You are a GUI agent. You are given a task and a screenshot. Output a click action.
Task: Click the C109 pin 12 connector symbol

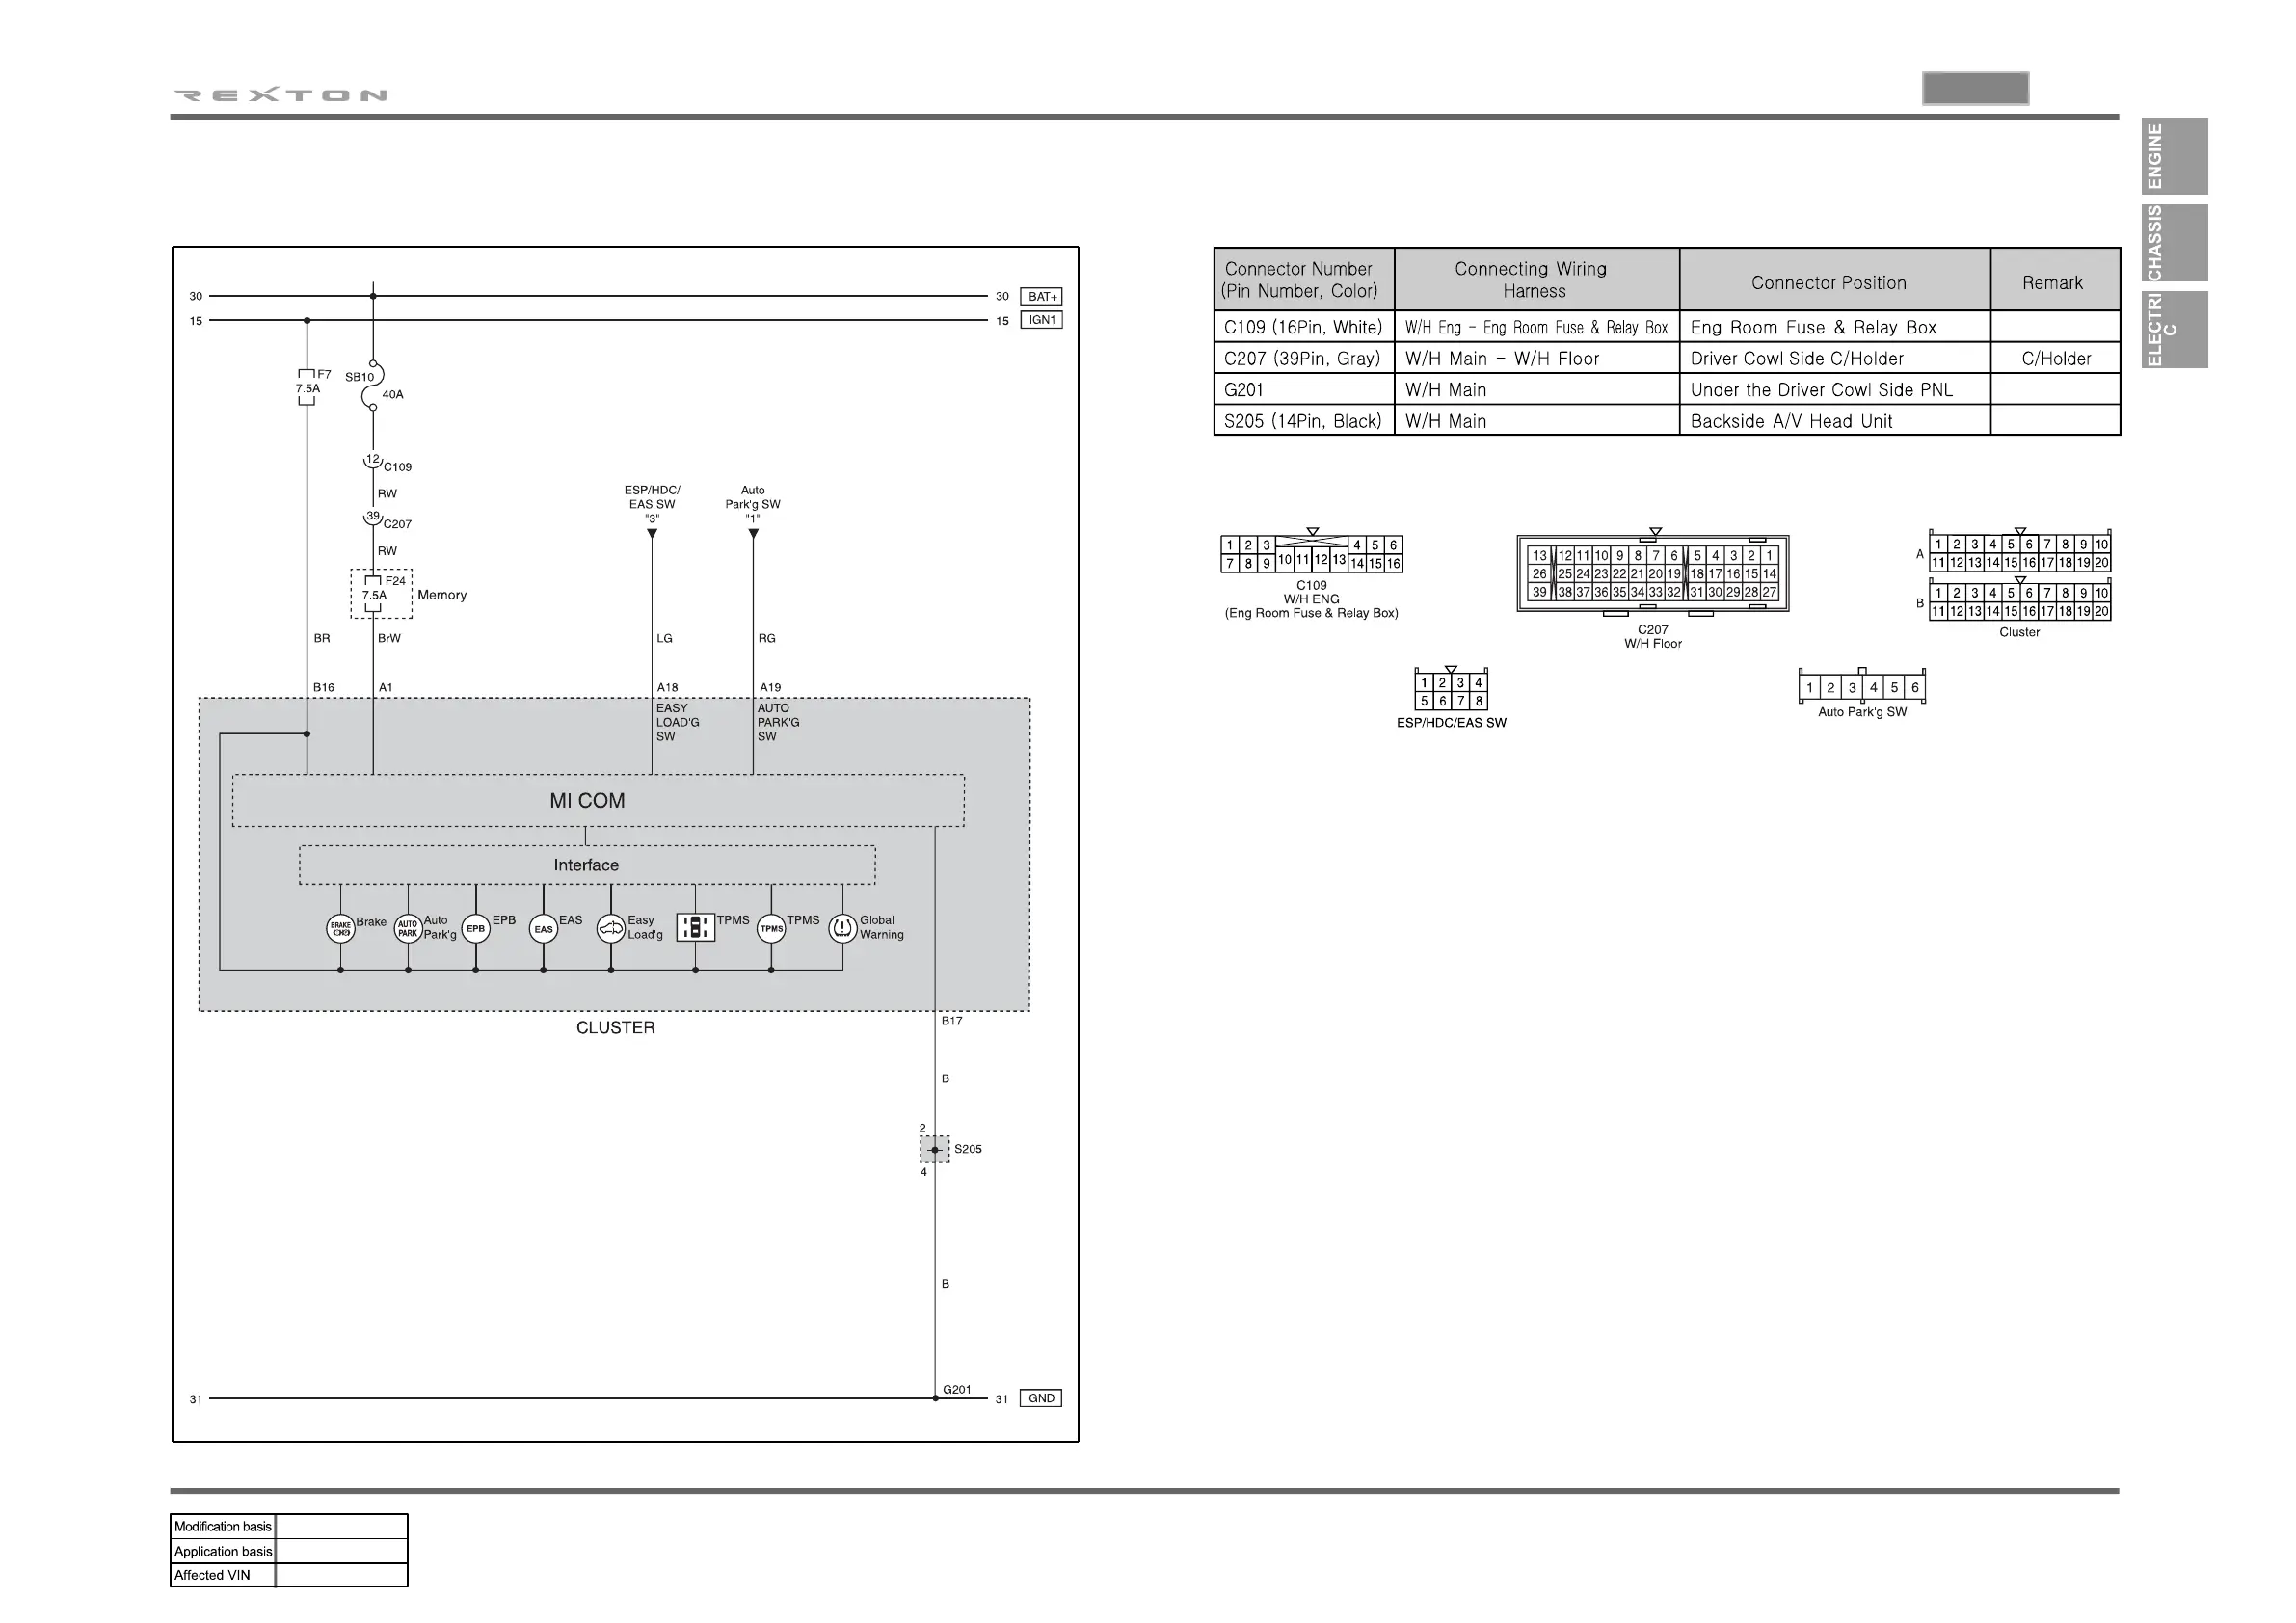(373, 460)
